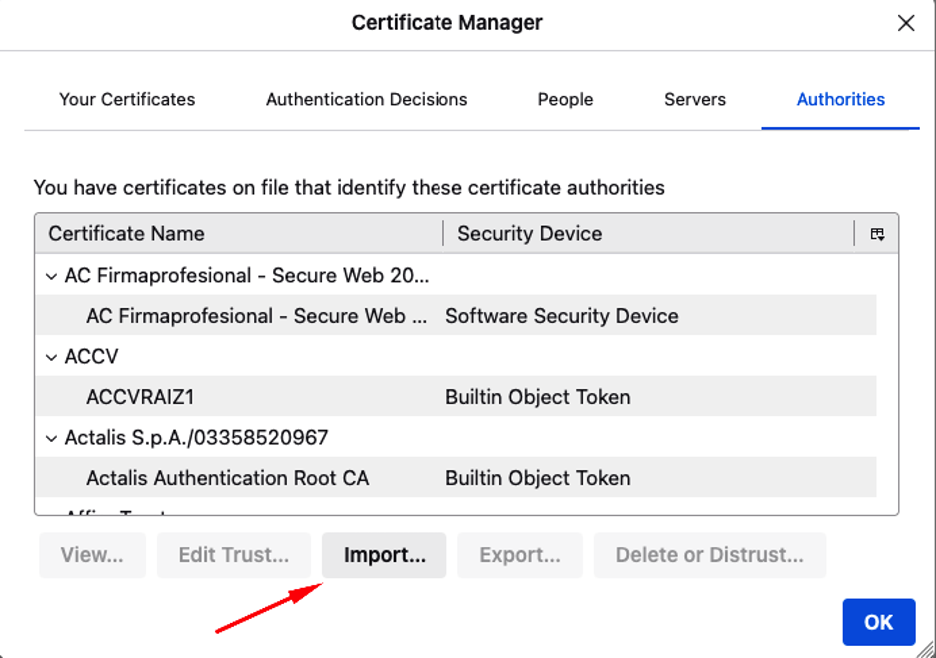Select the ACCV group row
This screenshot has width=936, height=658.
(x=456, y=356)
